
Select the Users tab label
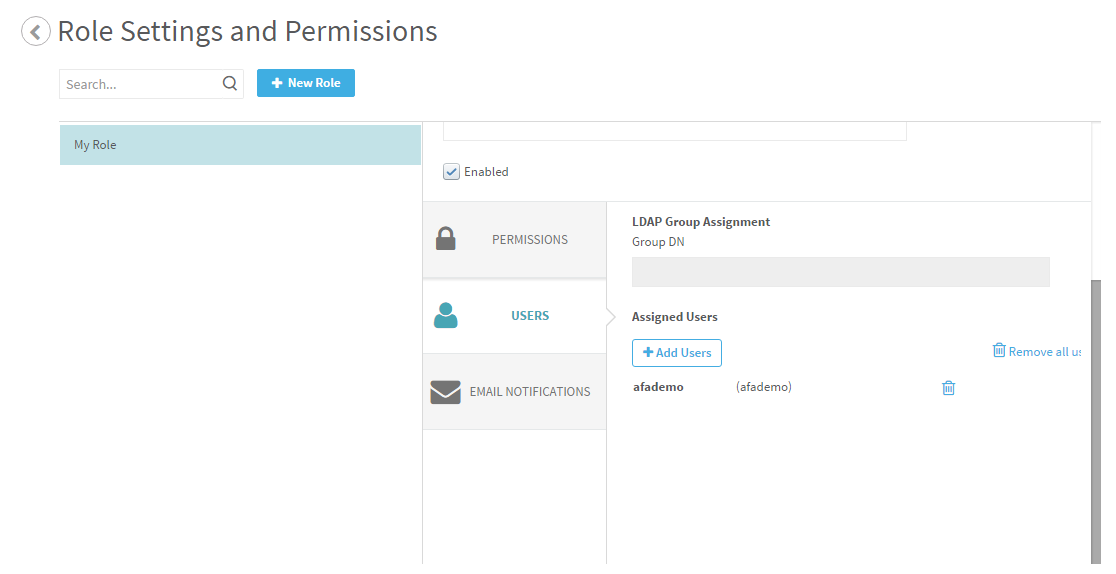530,316
